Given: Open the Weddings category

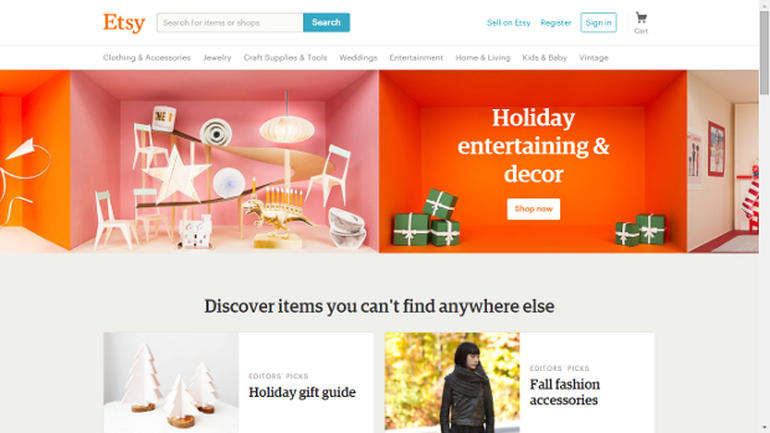Looking at the screenshot, I should (358, 57).
